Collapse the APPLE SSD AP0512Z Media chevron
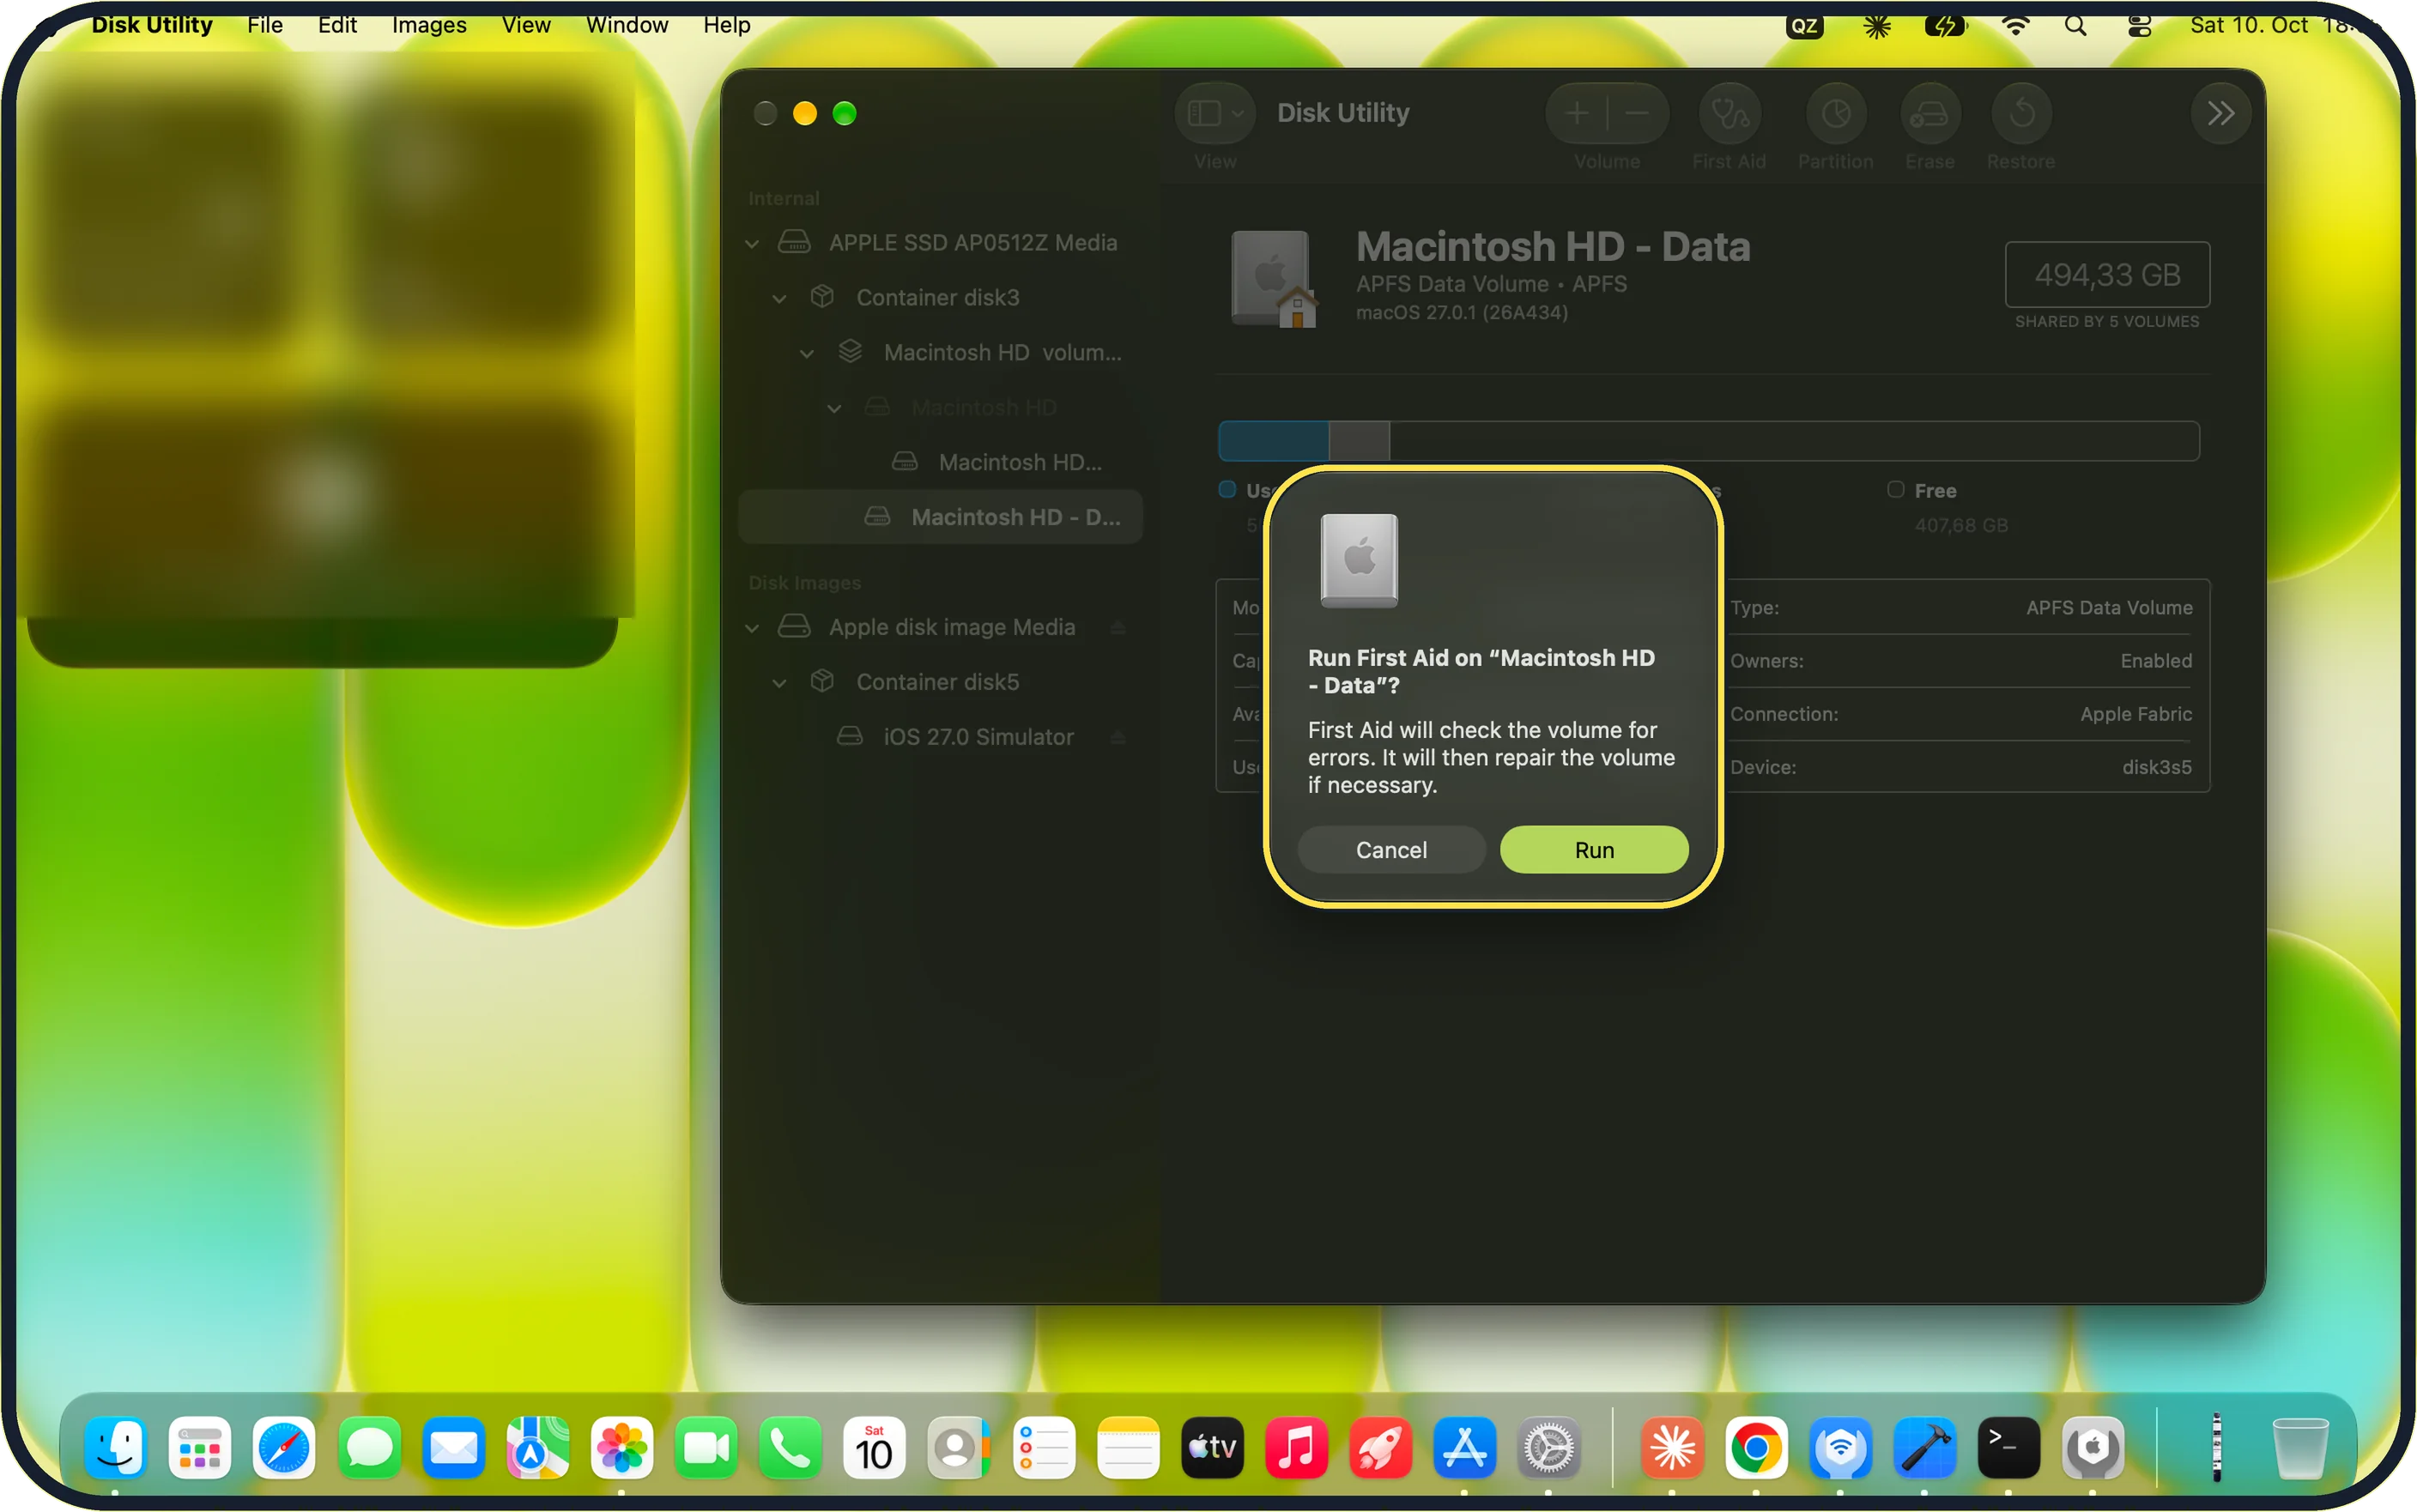Image resolution: width=2417 pixels, height=1512 pixels. [752, 243]
